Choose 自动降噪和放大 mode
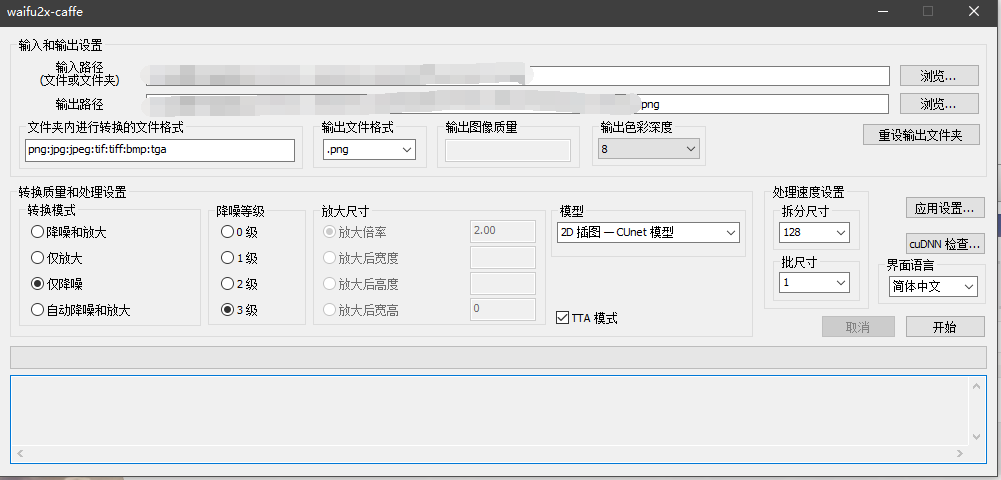The width and height of the screenshot is (1001, 480). tap(80, 310)
